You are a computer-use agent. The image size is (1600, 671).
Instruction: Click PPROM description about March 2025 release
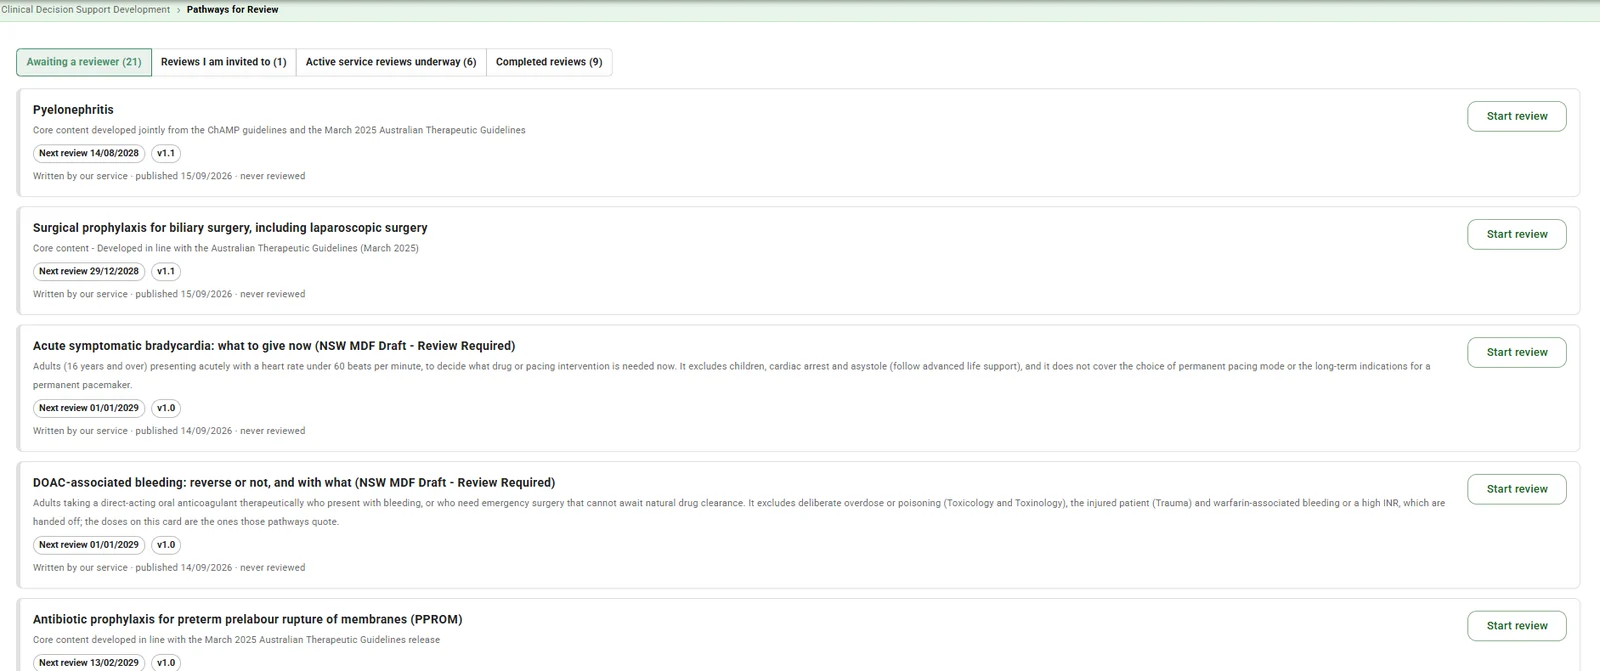pos(236,640)
